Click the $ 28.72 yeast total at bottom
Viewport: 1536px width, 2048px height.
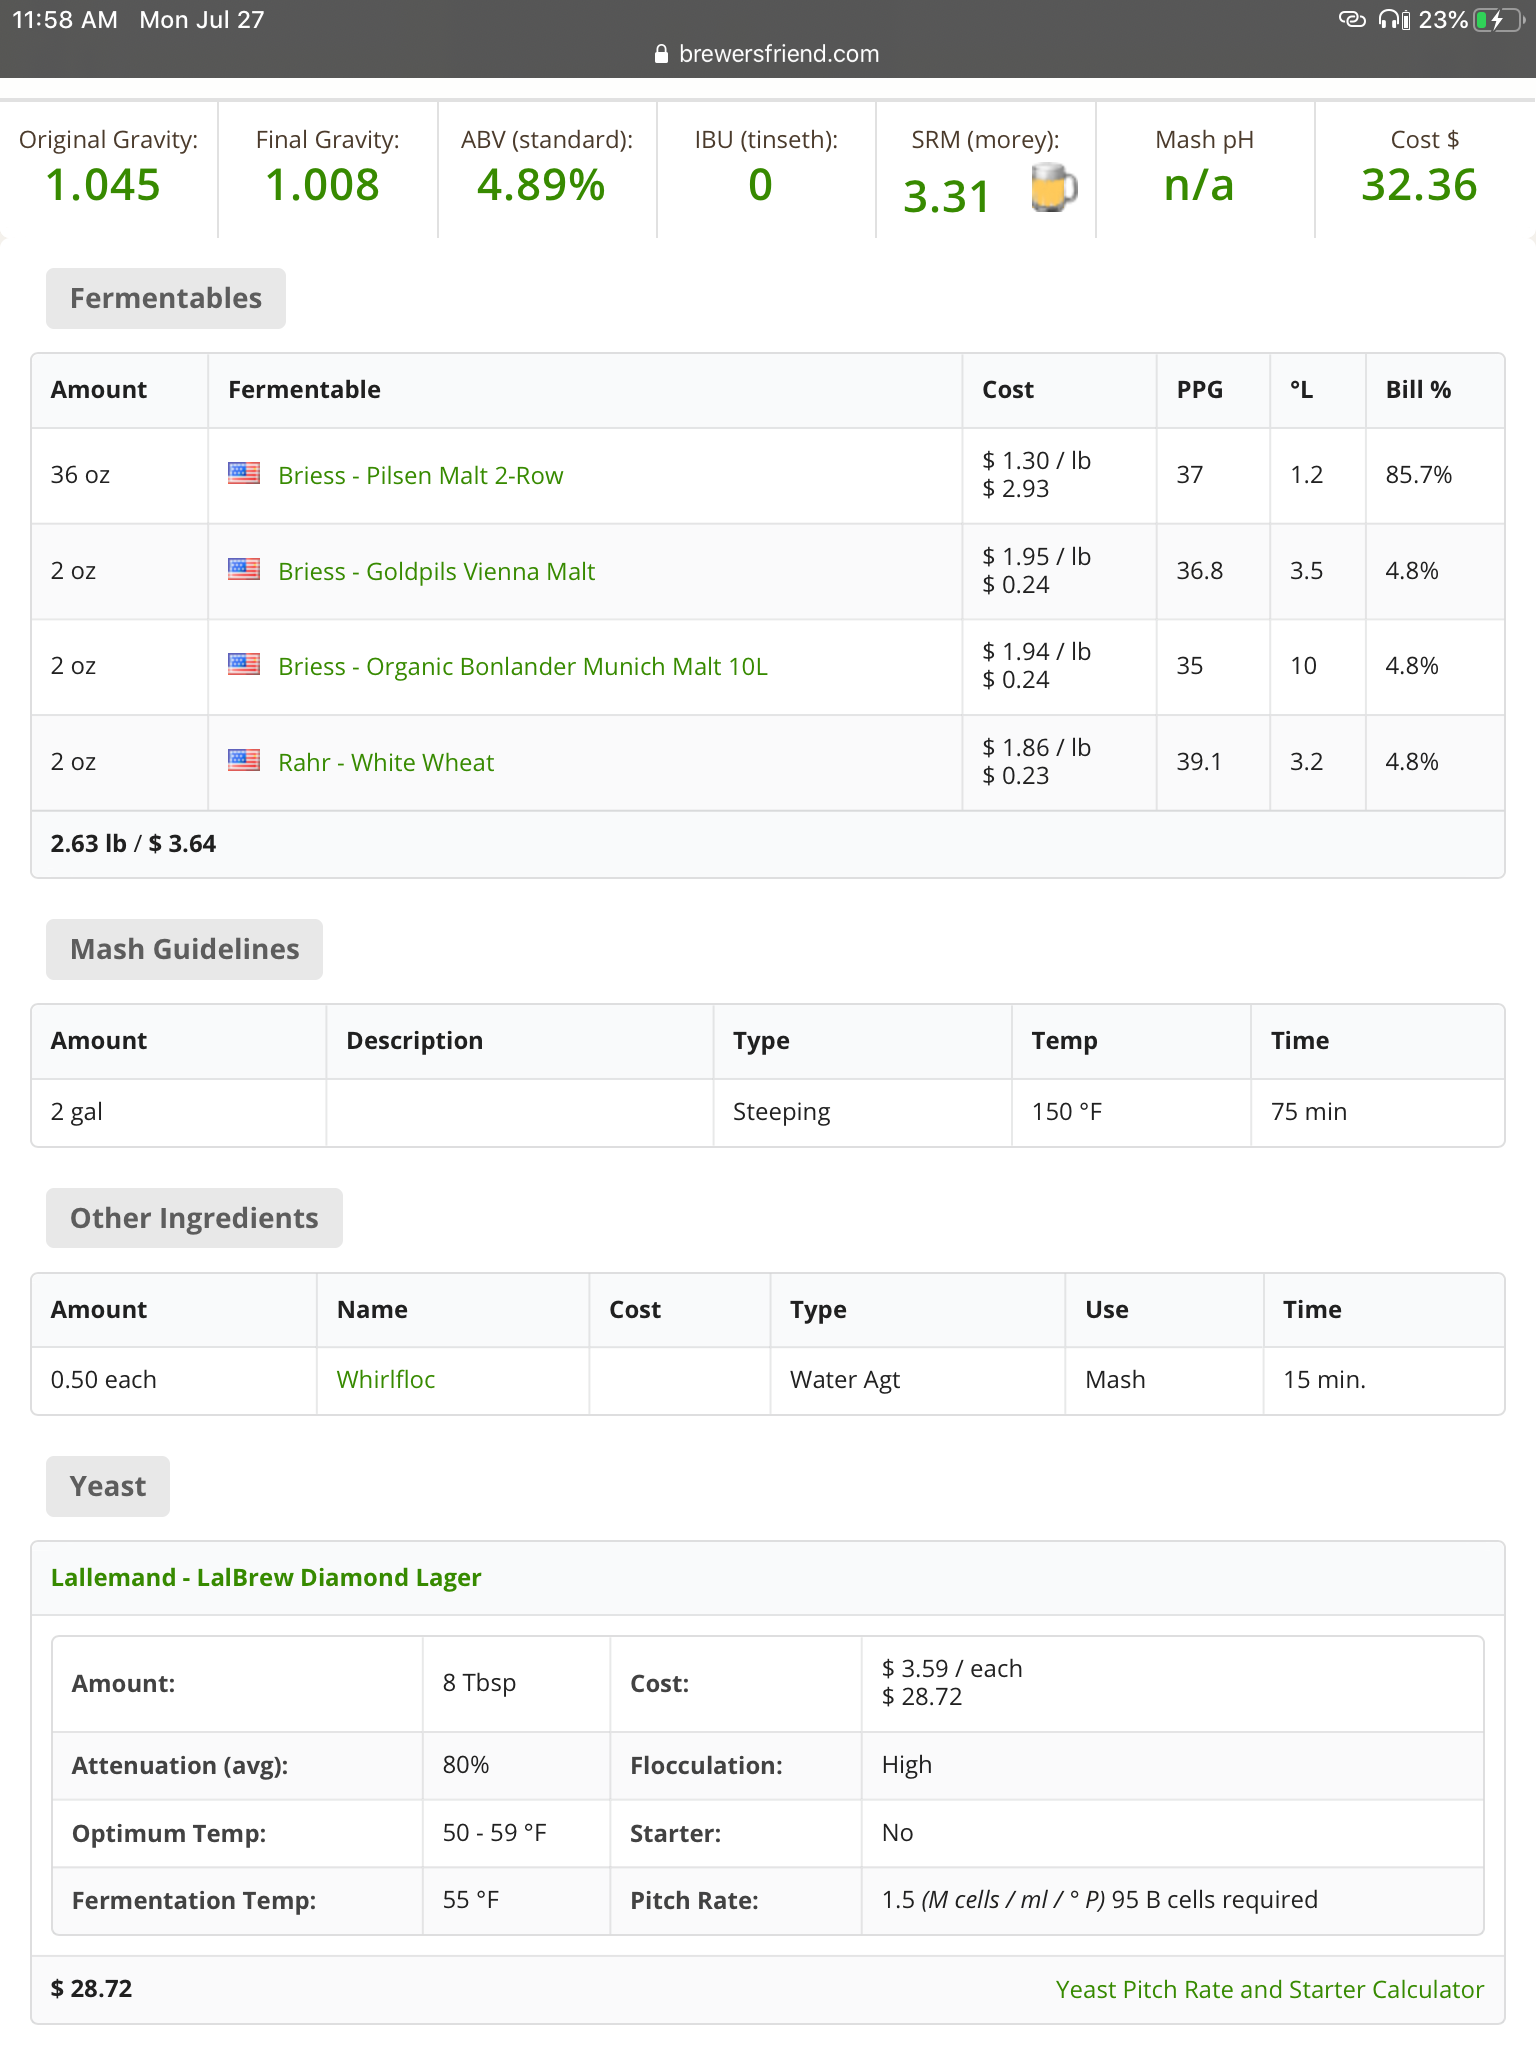pos(91,1988)
